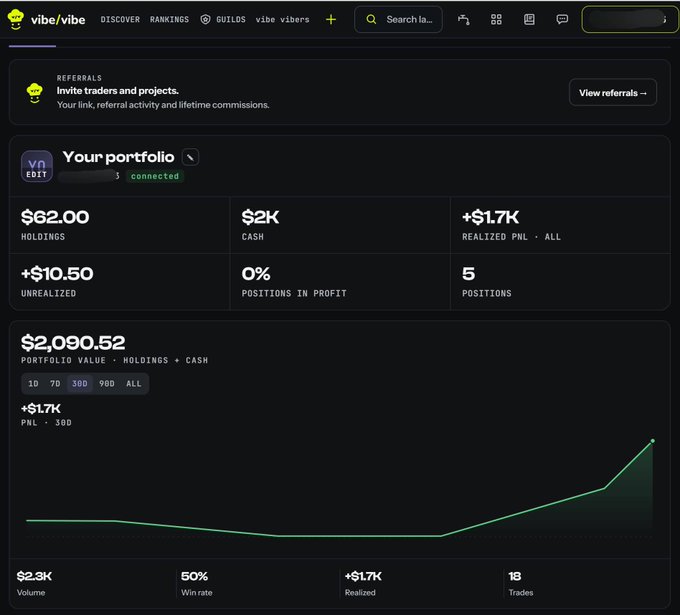This screenshot has height=615, width=680.
Task: Open the faucet icon in the top bar
Action: [x=464, y=20]
